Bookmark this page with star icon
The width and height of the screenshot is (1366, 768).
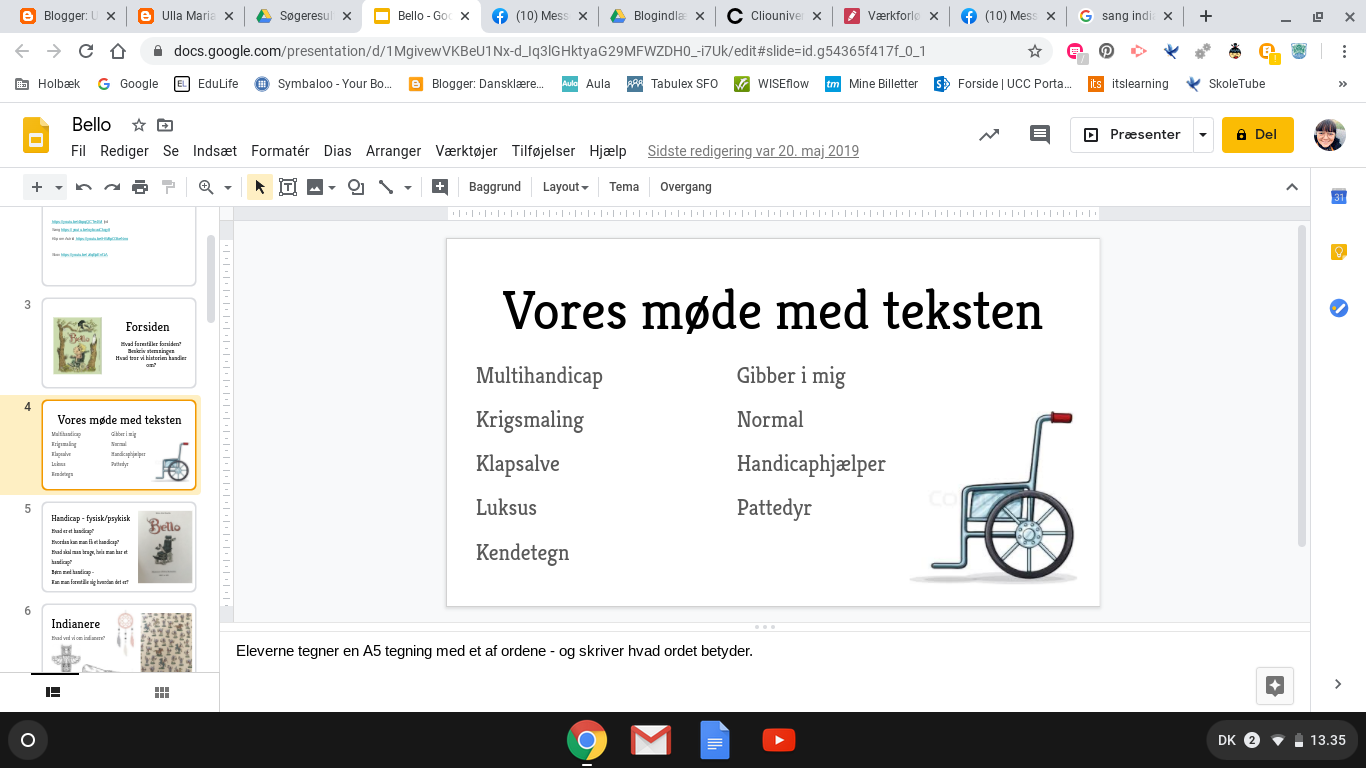pyautogui.click(x=1035, y=51)
